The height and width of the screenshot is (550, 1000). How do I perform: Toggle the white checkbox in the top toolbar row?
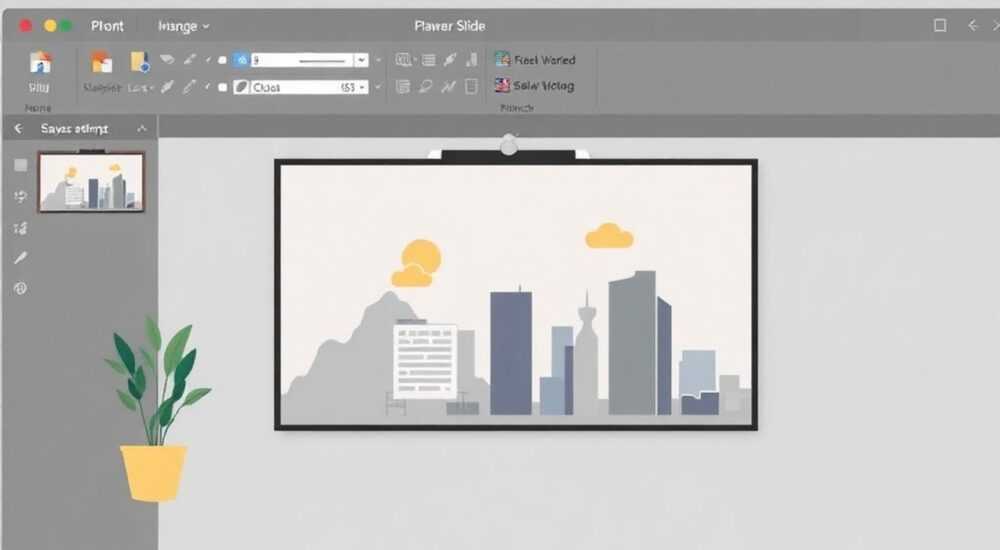pos(222,60)
